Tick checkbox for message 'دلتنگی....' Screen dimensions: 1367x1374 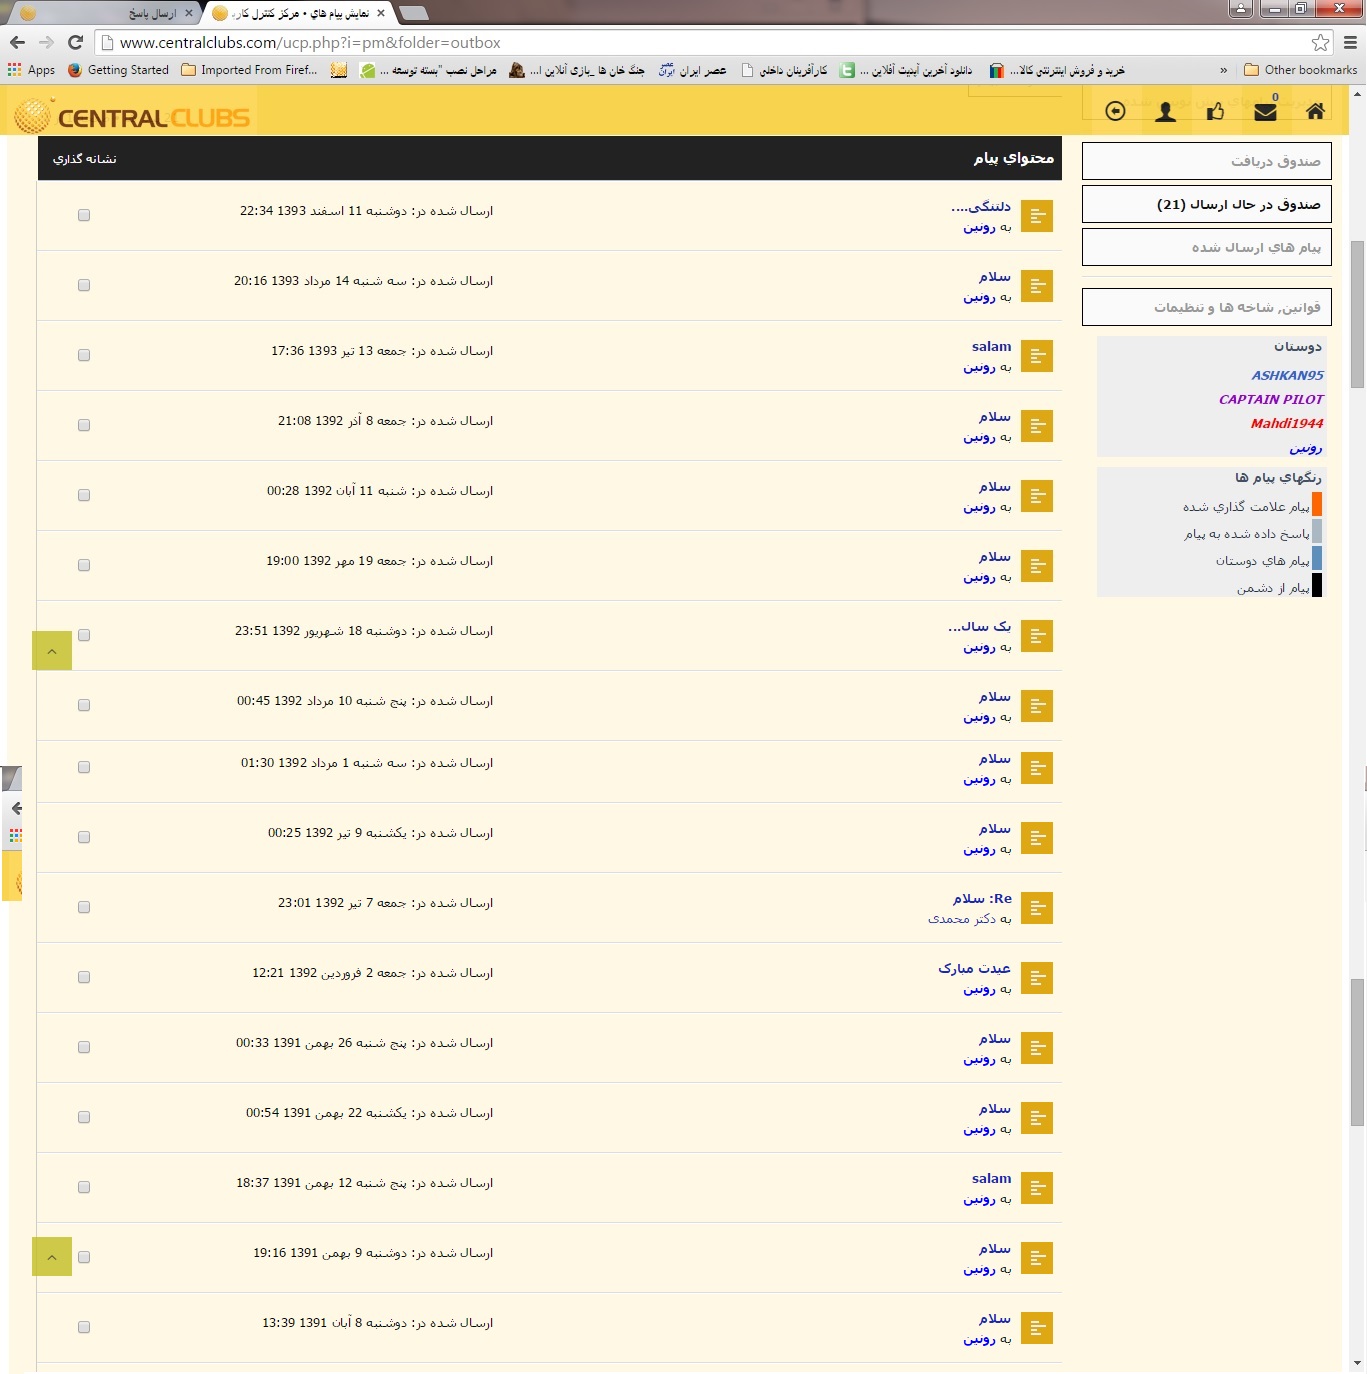pos(84,215)
